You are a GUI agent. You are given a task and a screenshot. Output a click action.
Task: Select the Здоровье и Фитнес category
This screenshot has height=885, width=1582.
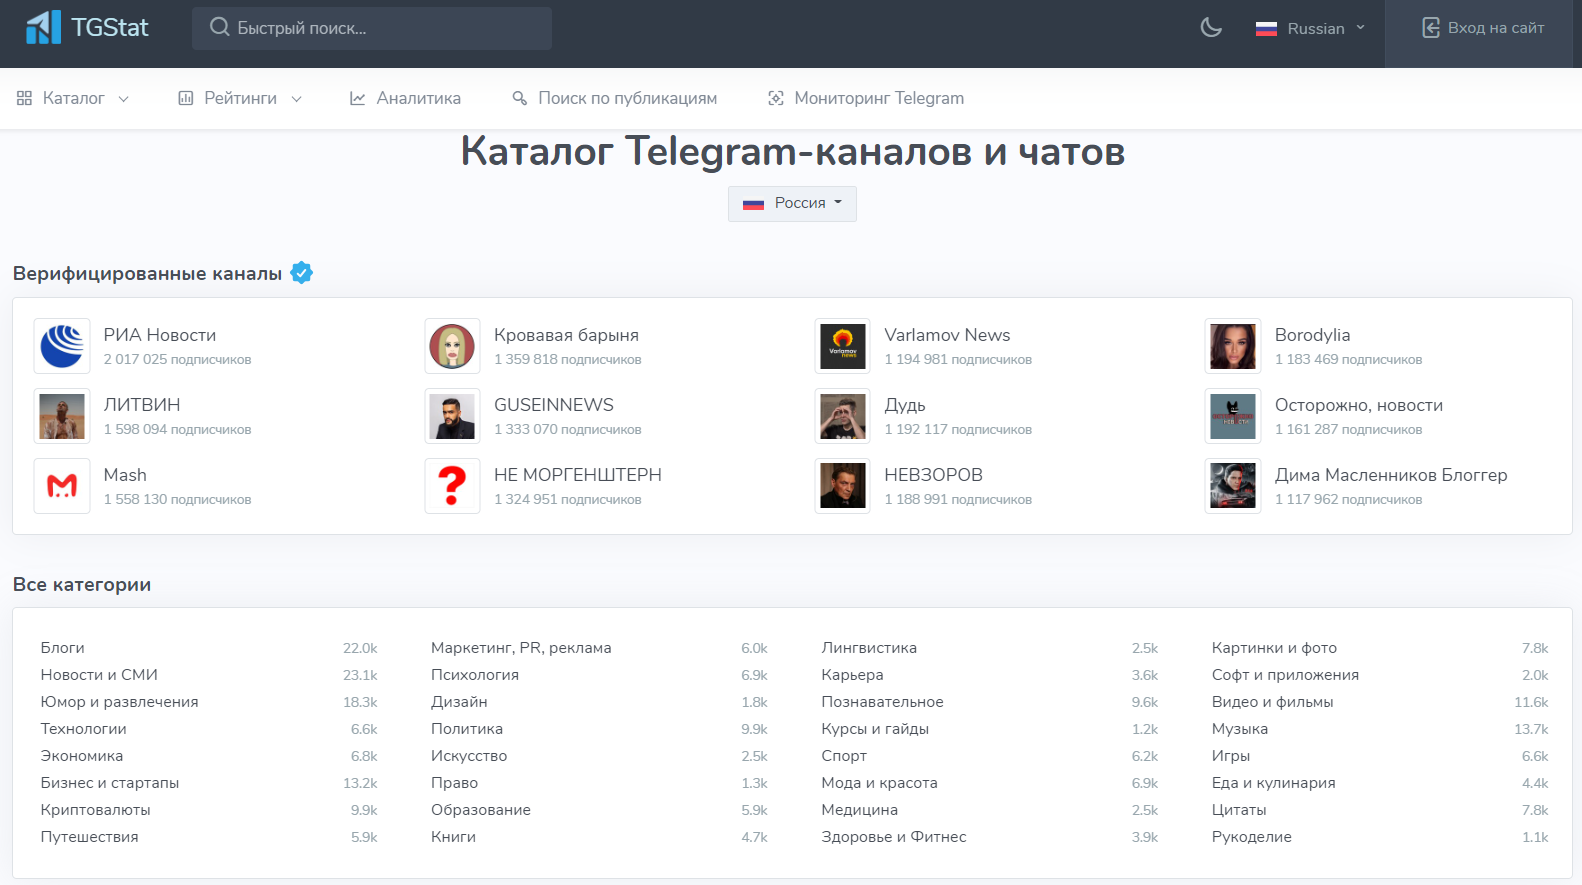click(x=894, y=837)
